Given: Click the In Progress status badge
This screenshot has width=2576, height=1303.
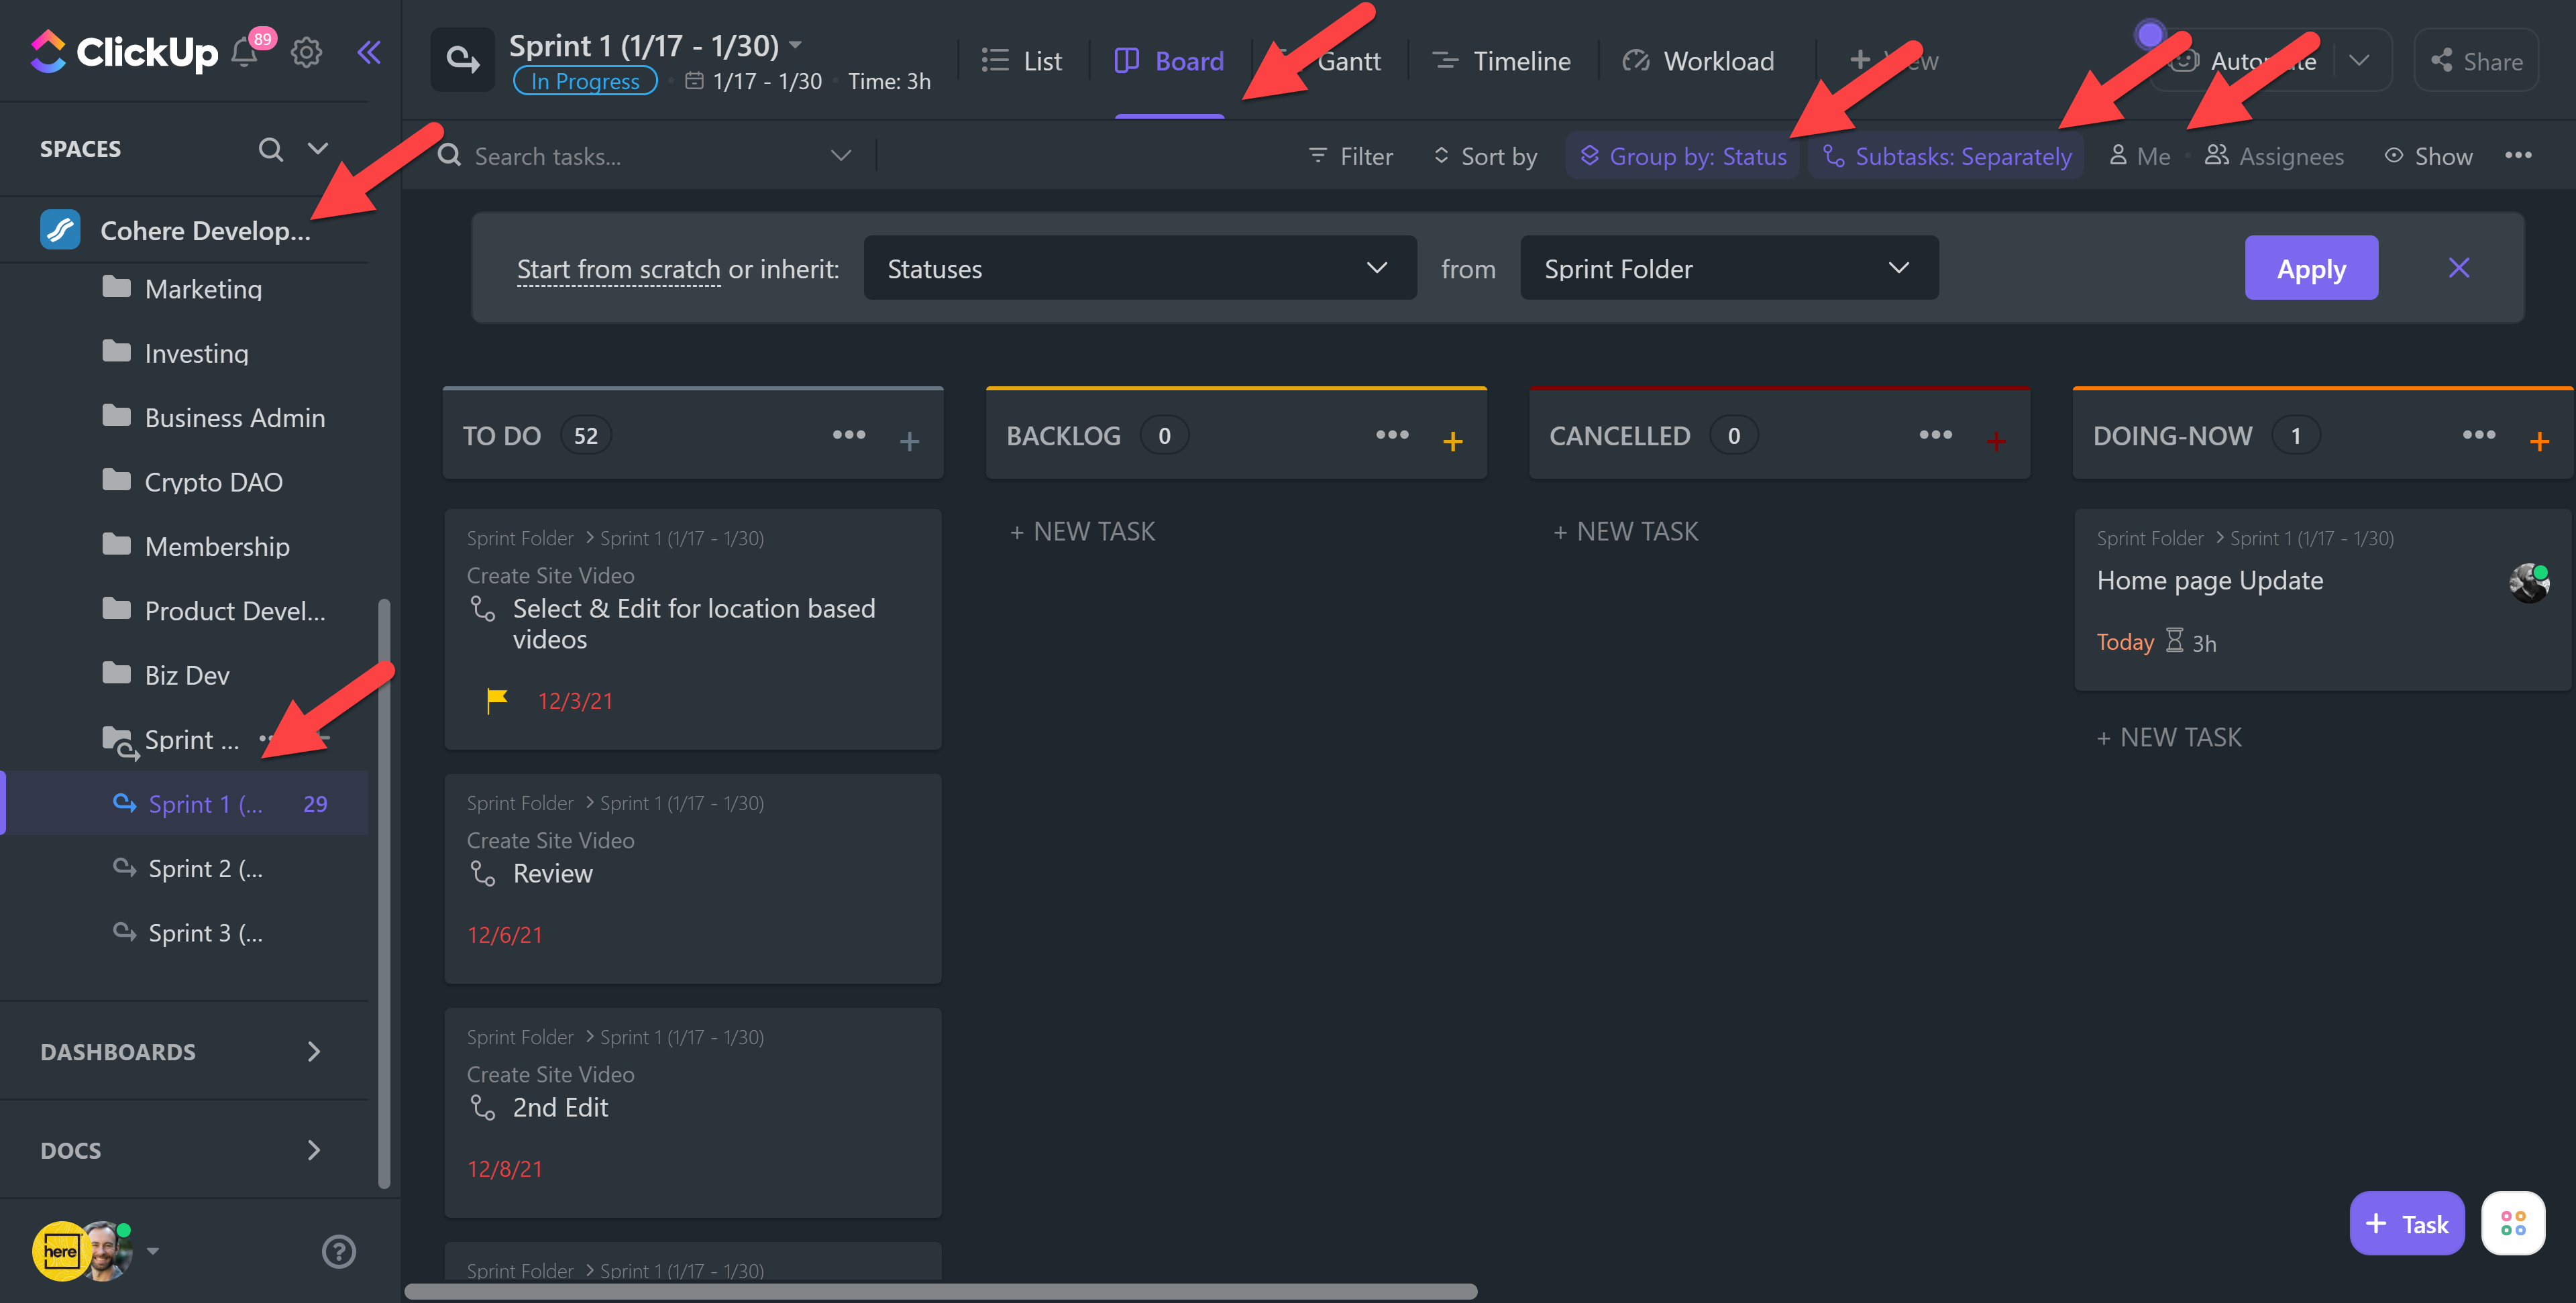Looking at the screenshot, I should (x=585, y=81).
